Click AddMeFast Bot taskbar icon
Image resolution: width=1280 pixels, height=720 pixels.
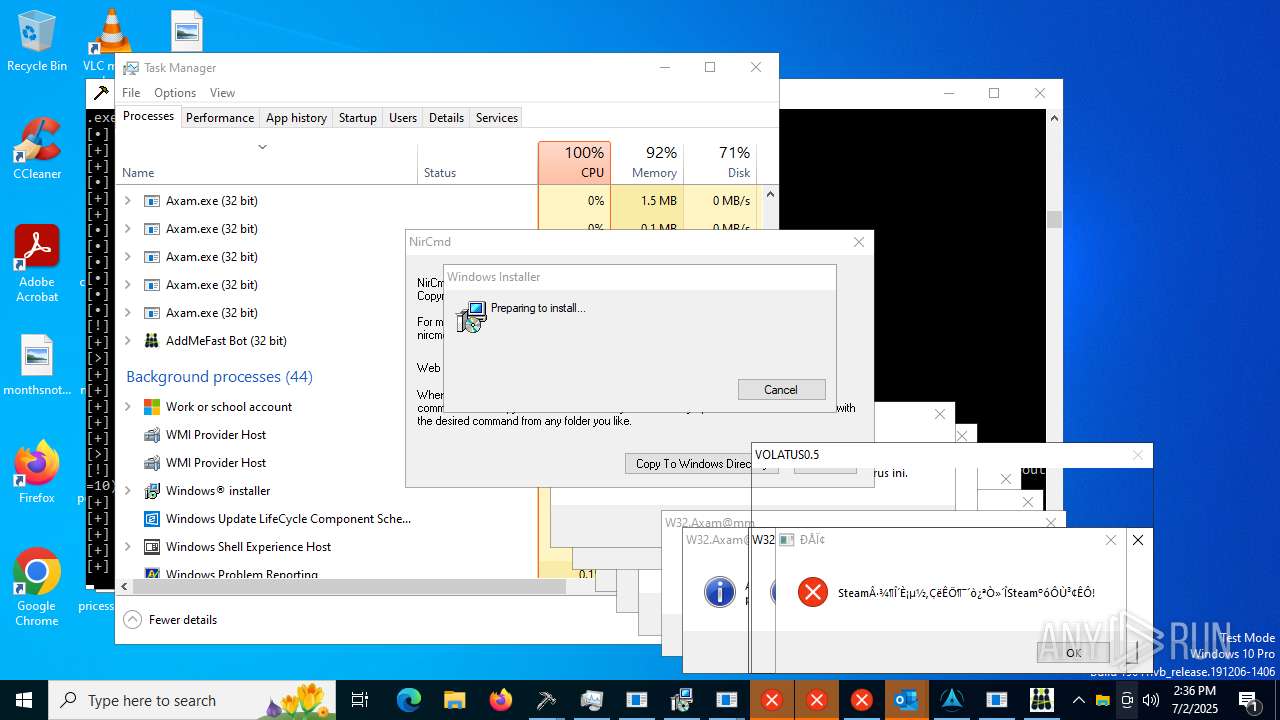point(1042,700)
